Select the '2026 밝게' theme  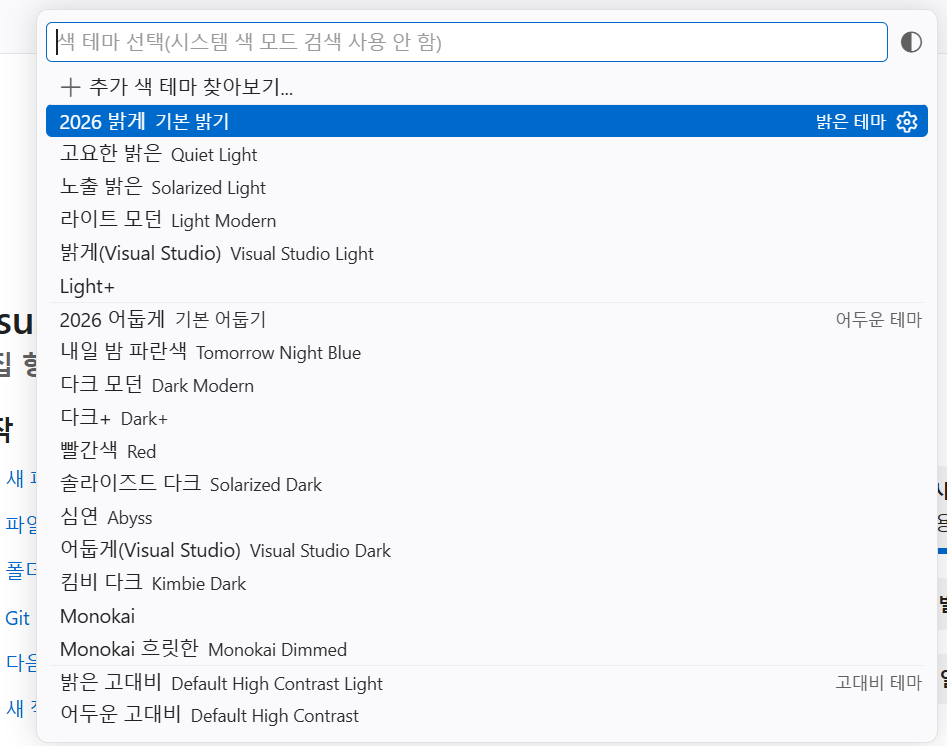pyautogui.click(x=487, y=121)
